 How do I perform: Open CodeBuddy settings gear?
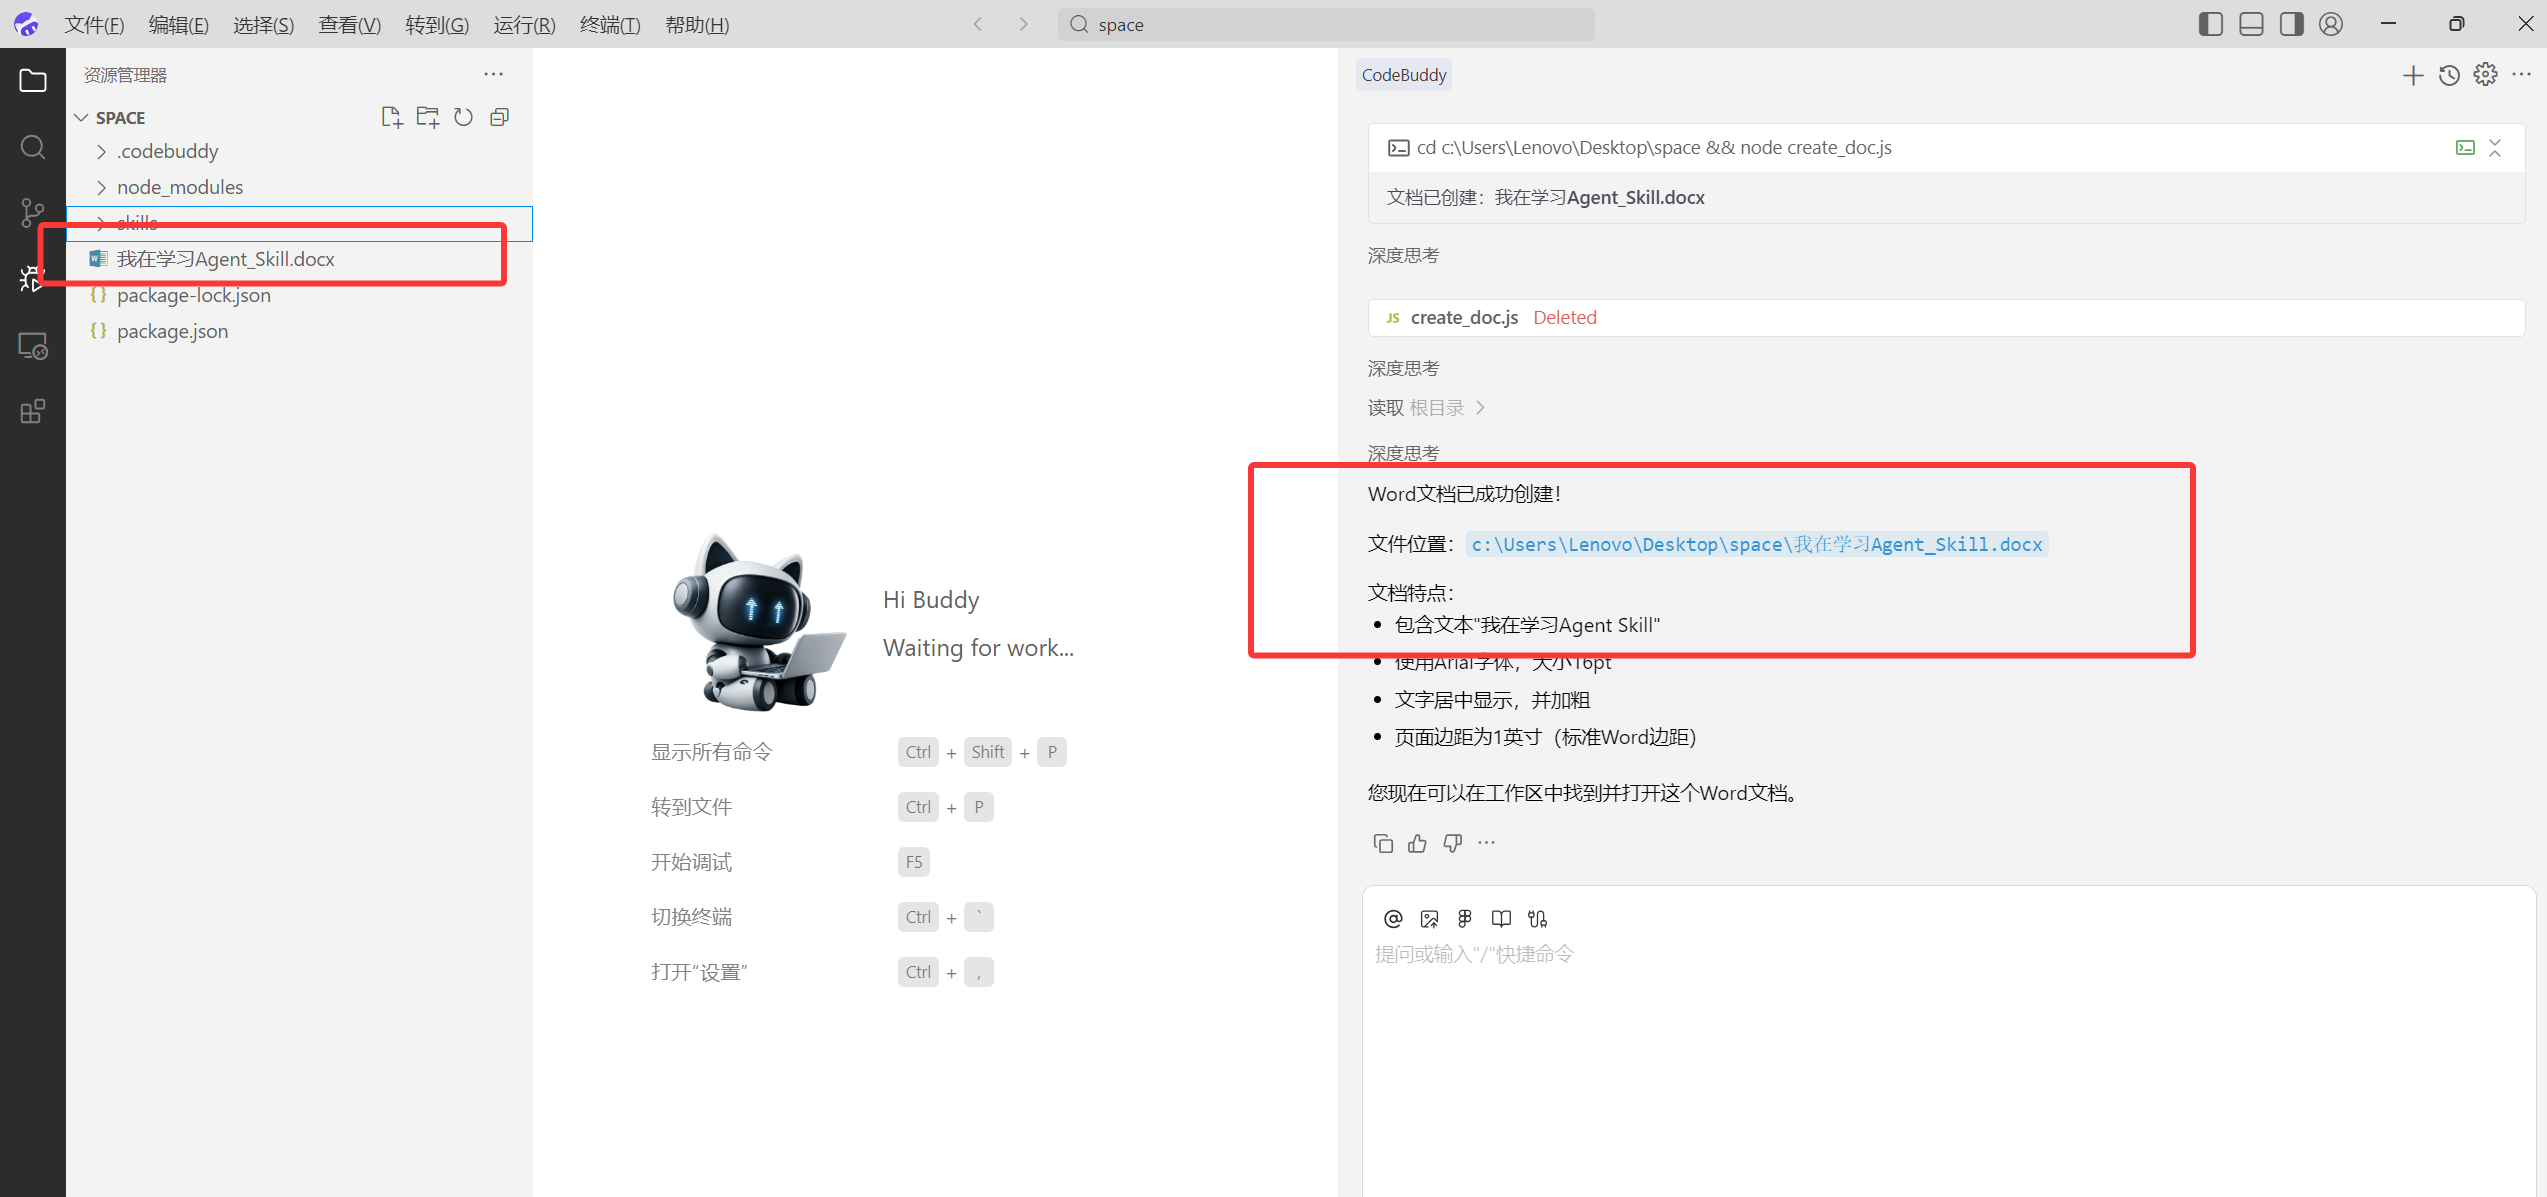coord(2485,75)
